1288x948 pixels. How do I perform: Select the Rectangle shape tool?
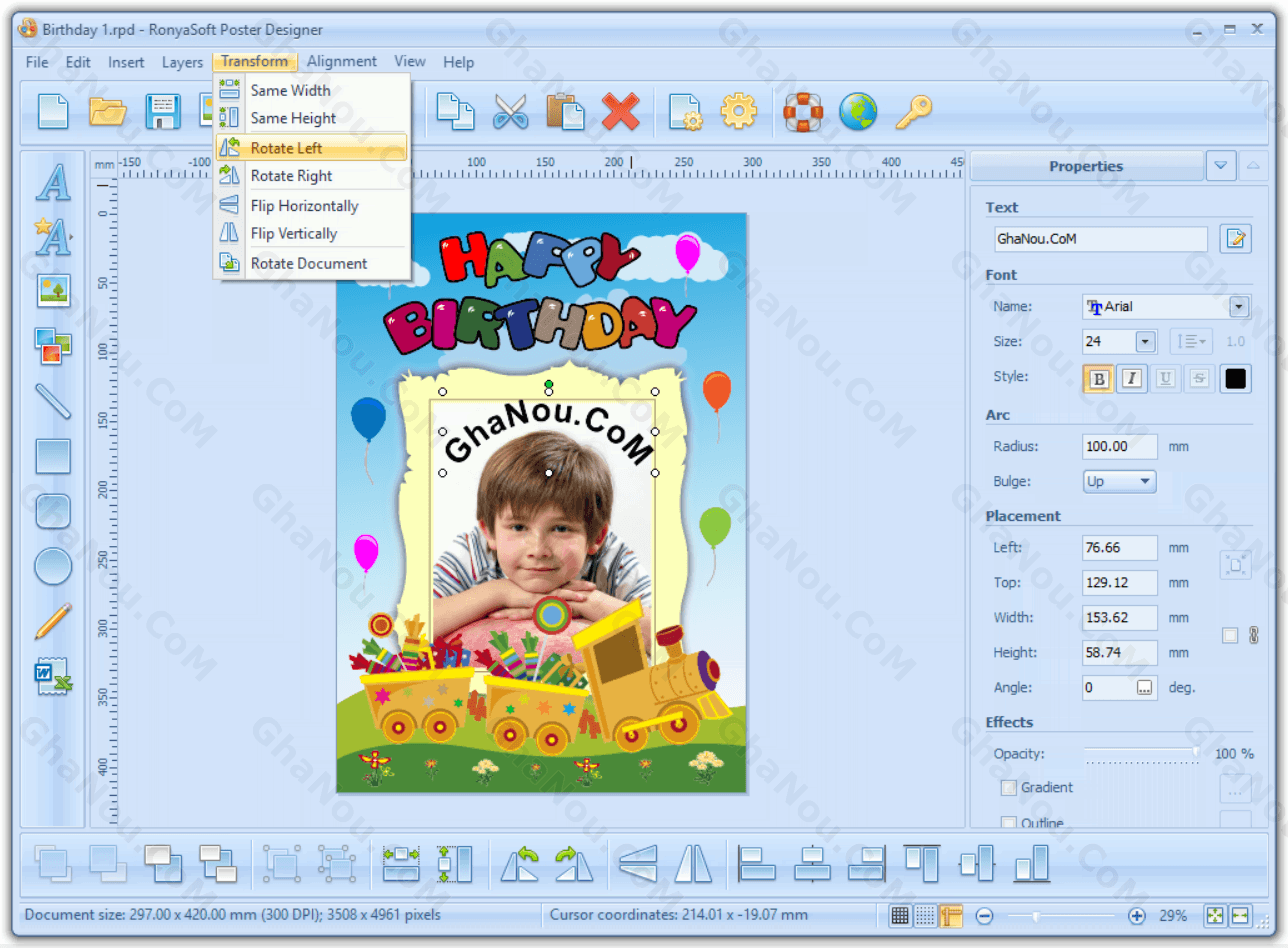click(x=53, y=456)
